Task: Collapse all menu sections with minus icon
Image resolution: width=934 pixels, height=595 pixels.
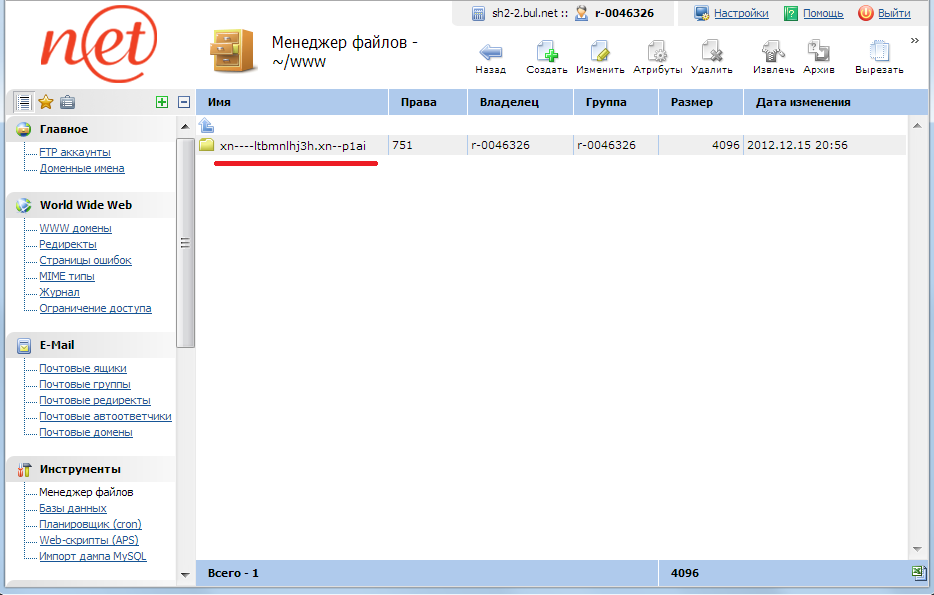Action: (183, 102)
